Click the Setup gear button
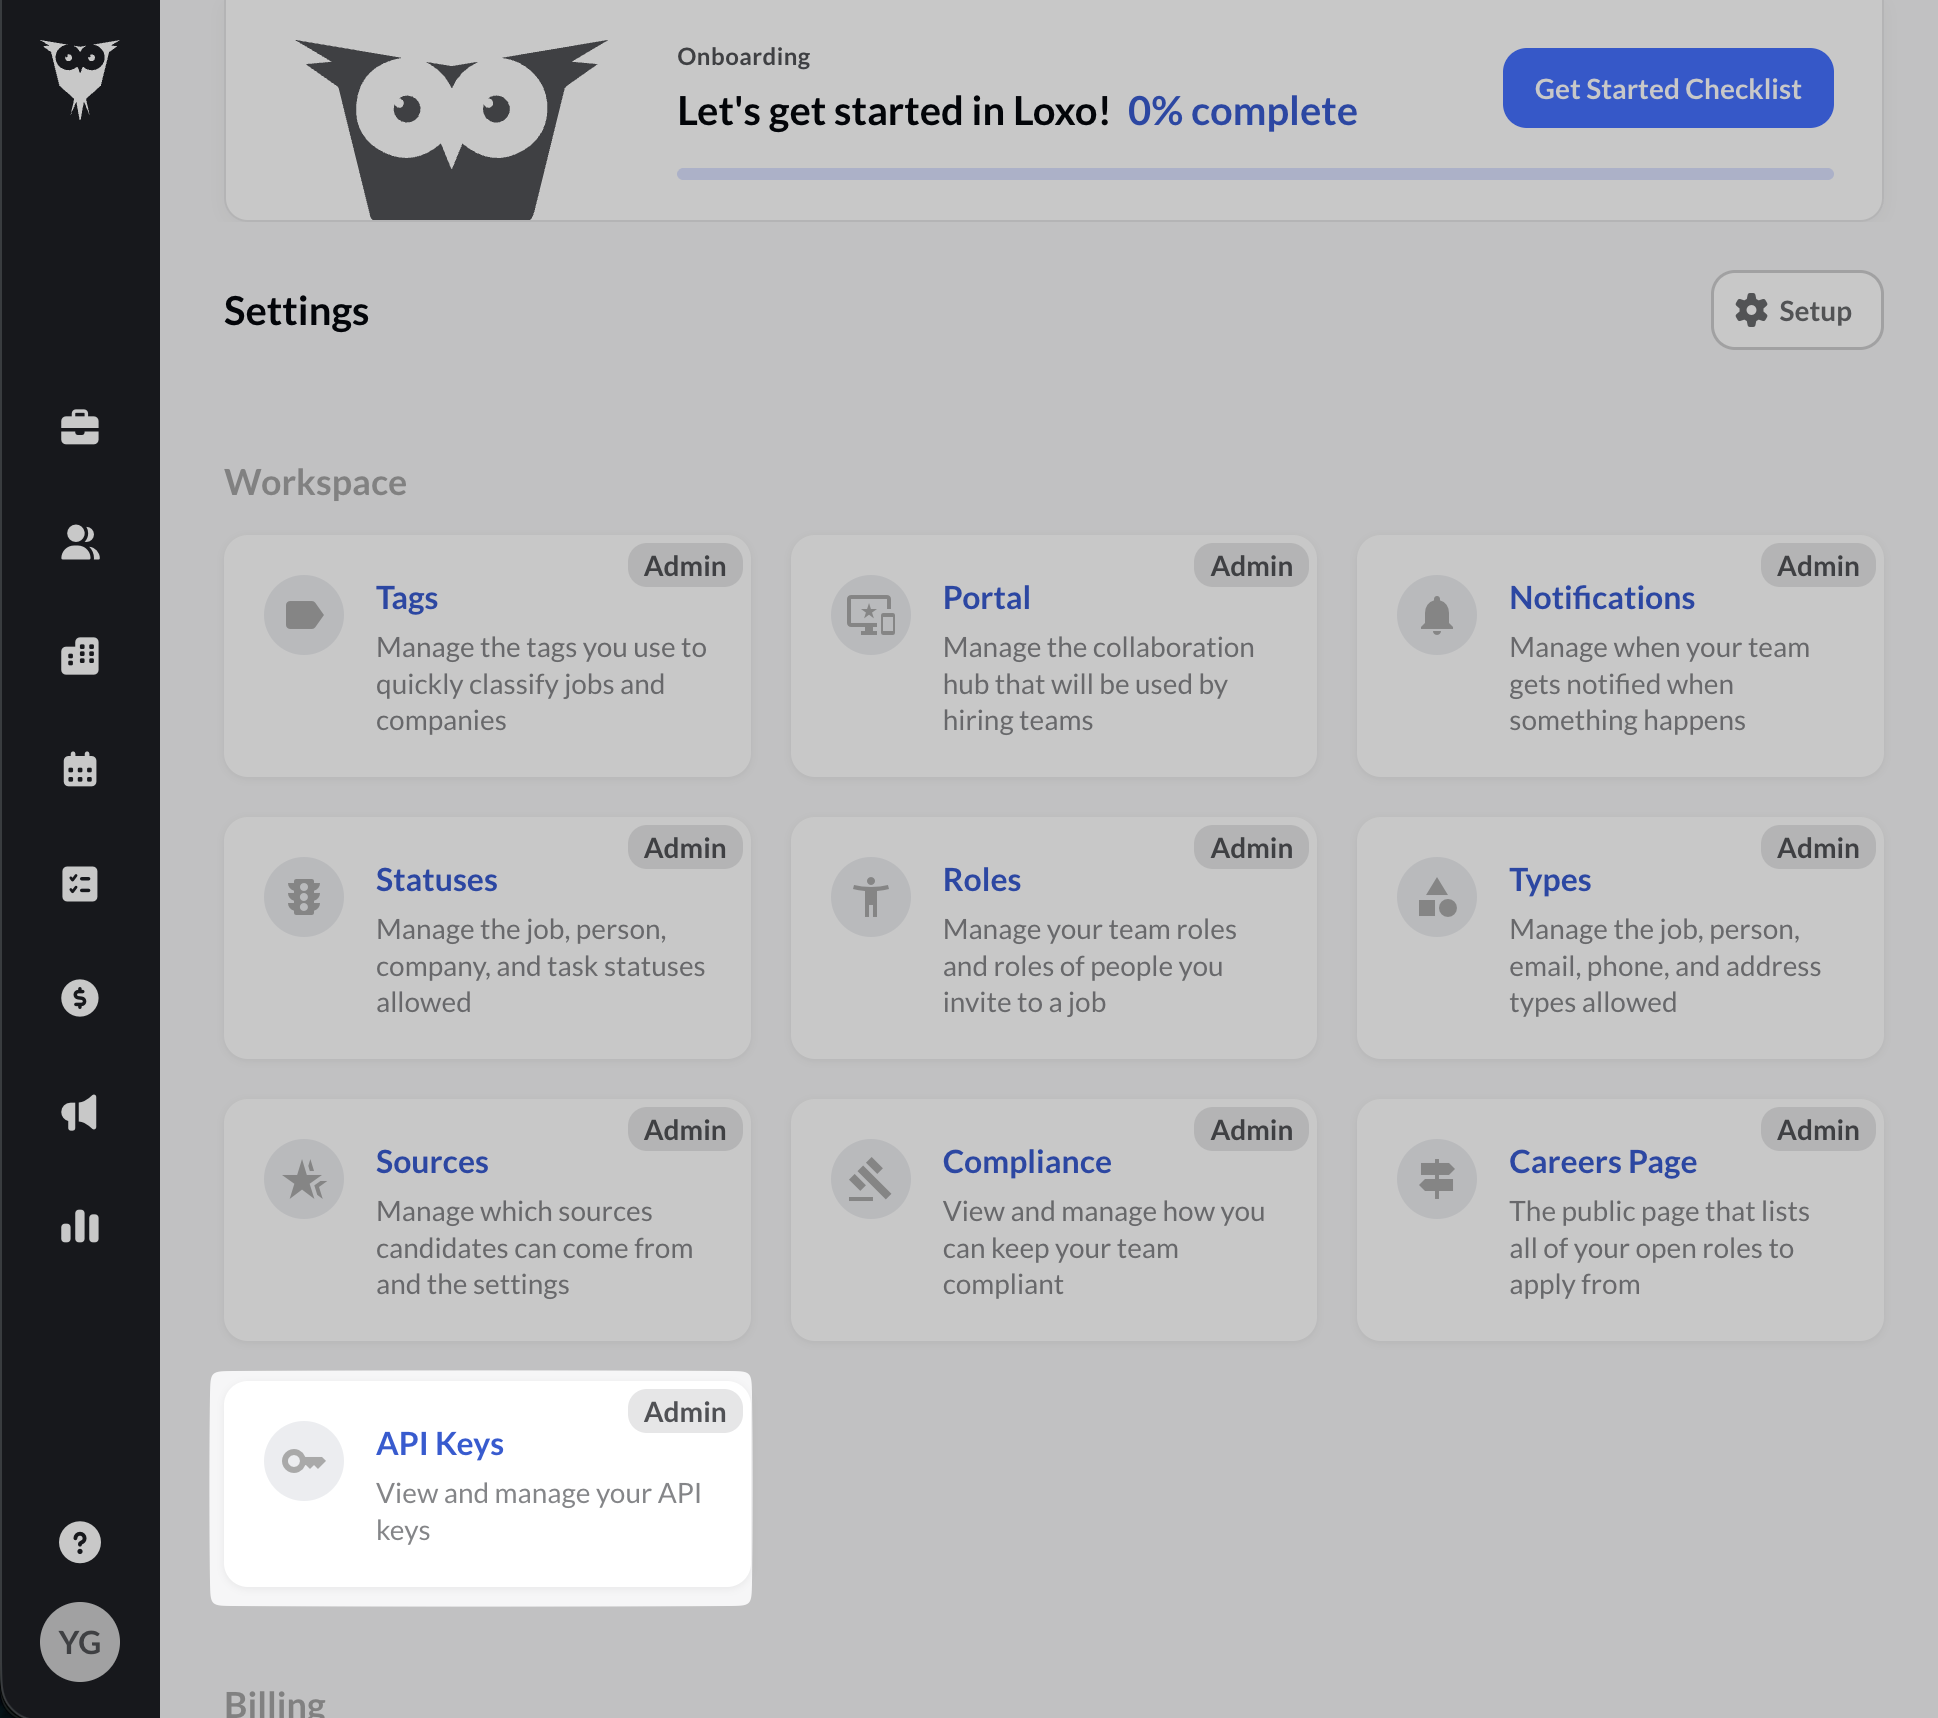This screenshot has height=1718, width=1938. pos(1796,311)
